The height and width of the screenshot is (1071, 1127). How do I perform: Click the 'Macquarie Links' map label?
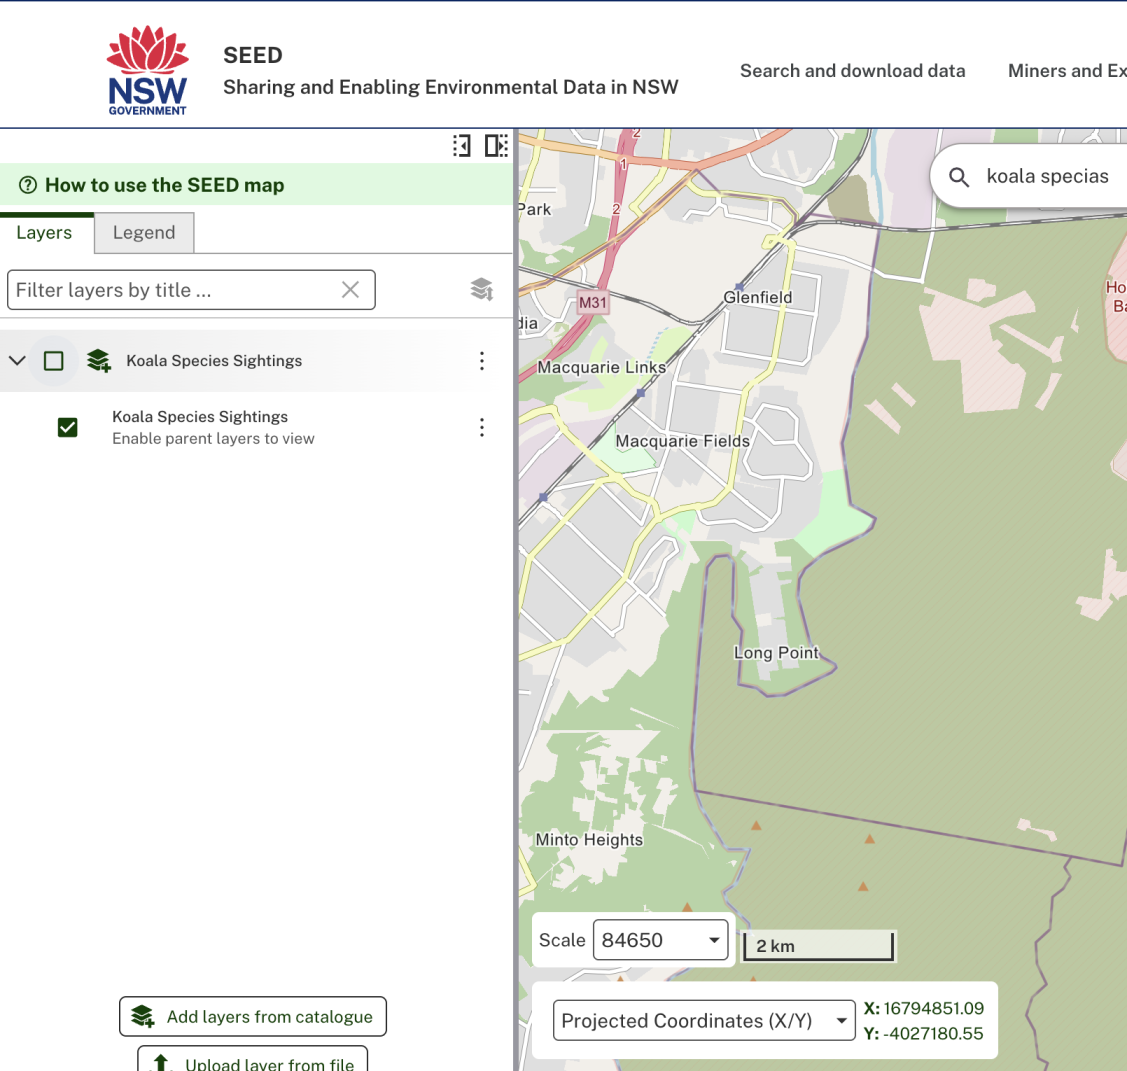pyautogui.click(x=602, y=367)
